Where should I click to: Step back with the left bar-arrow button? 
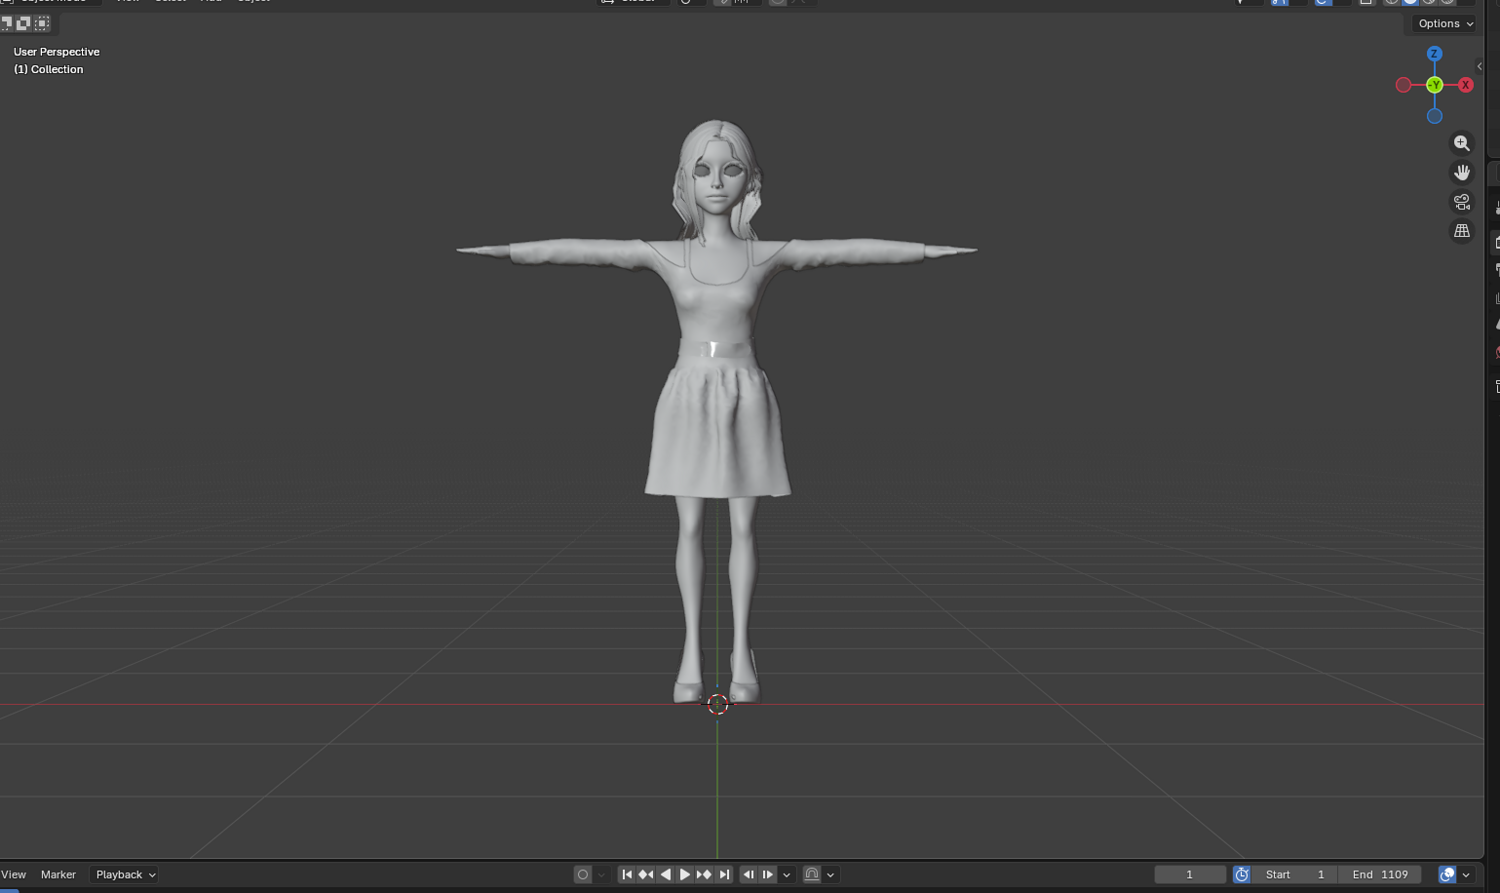coord(749,875)
